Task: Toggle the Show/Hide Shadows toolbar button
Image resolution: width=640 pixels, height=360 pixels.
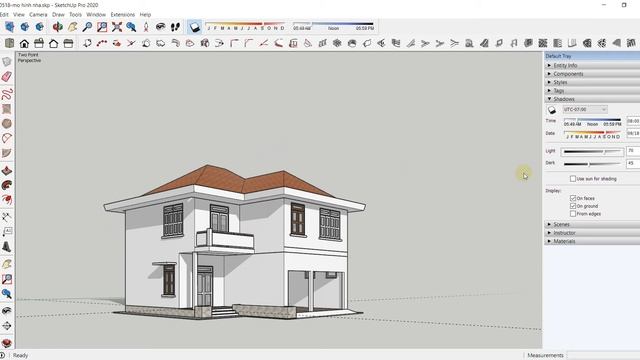Action: pyautogui.click(x=195, y=27)
